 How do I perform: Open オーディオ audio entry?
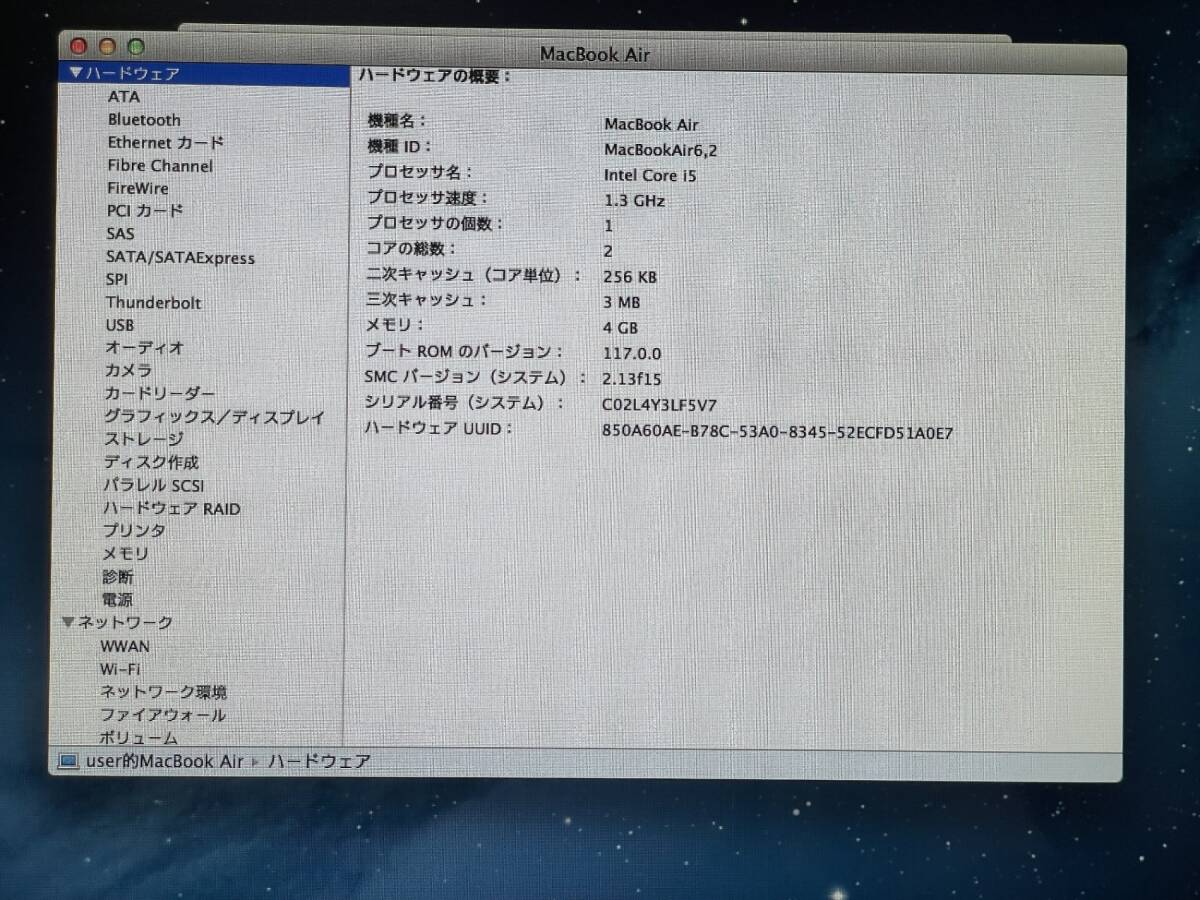click(144, 348)
